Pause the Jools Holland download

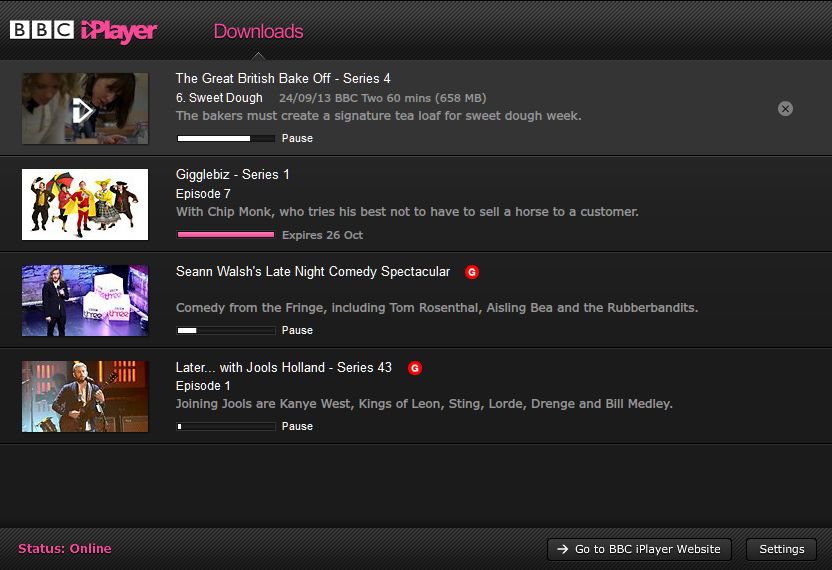pos(297,426)
